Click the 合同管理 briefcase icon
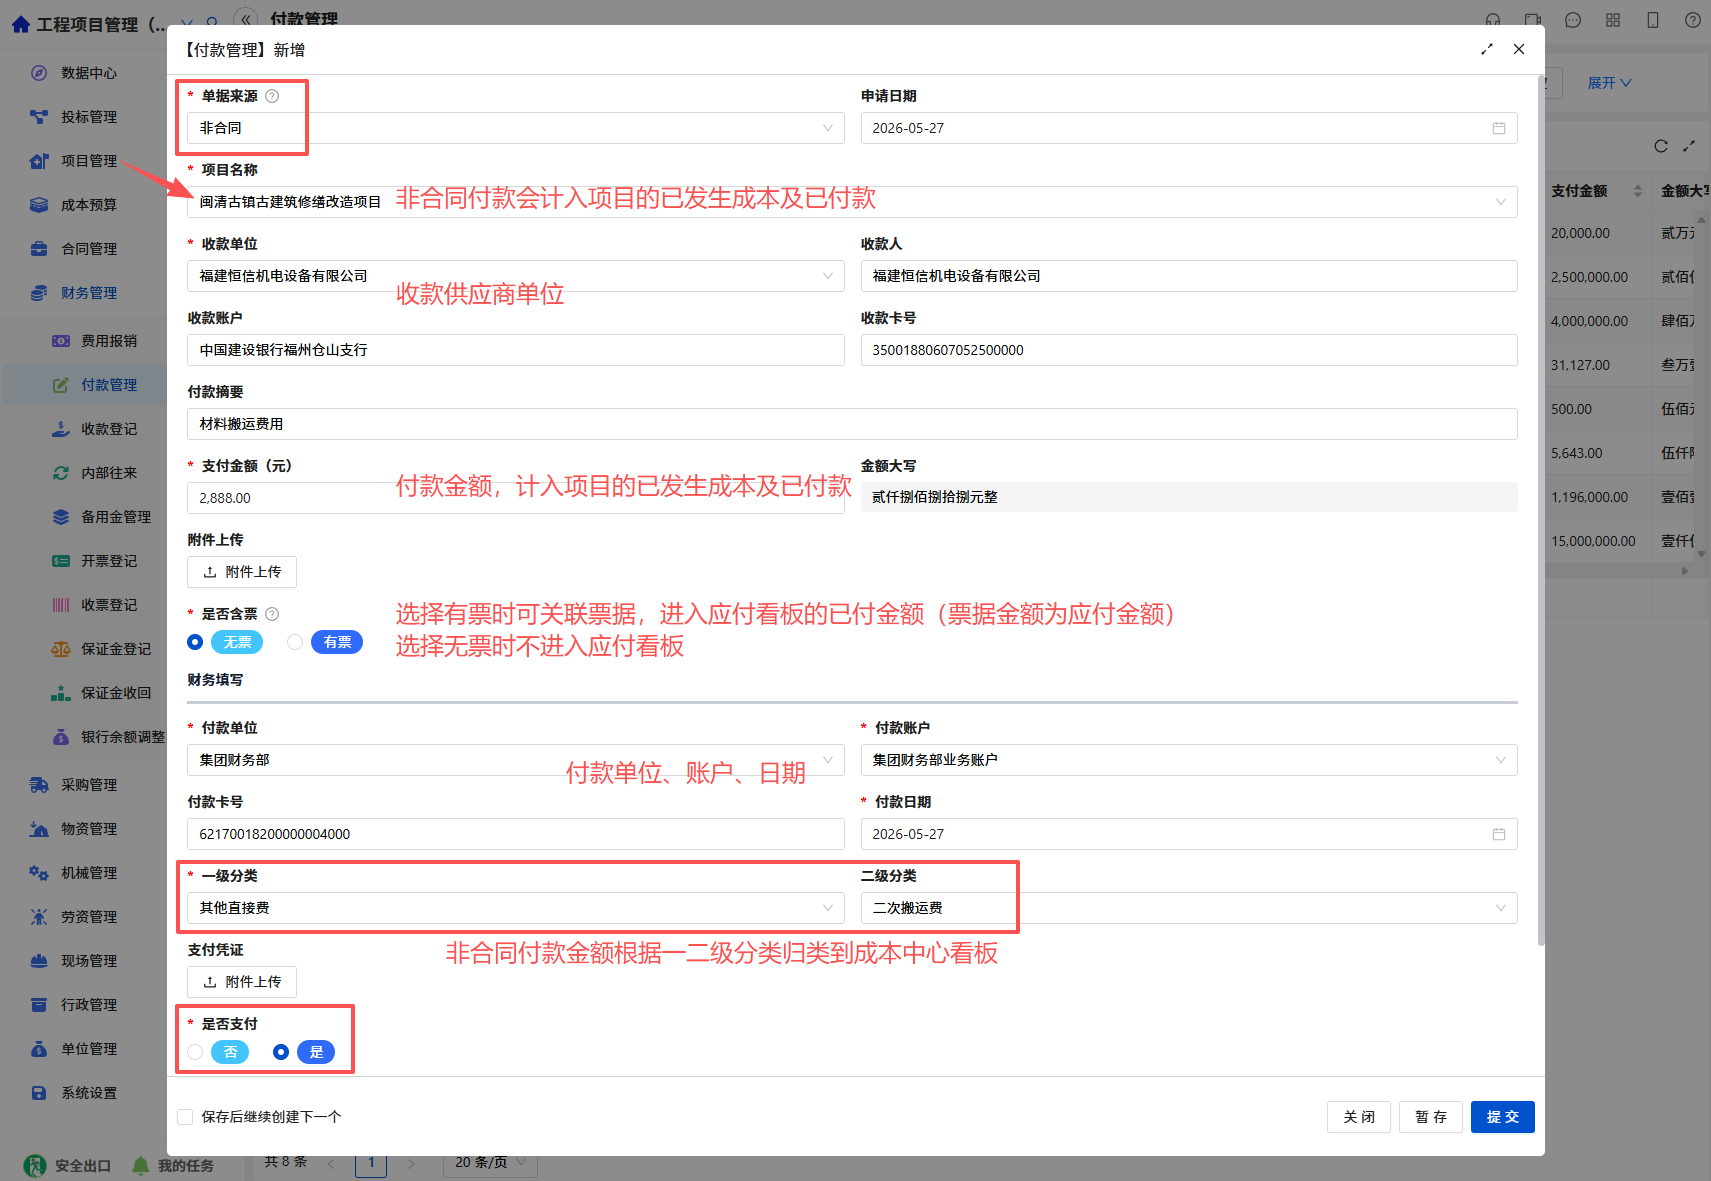The width and height of the screenshot is (1711, 1181). click(x=39, y=249)
